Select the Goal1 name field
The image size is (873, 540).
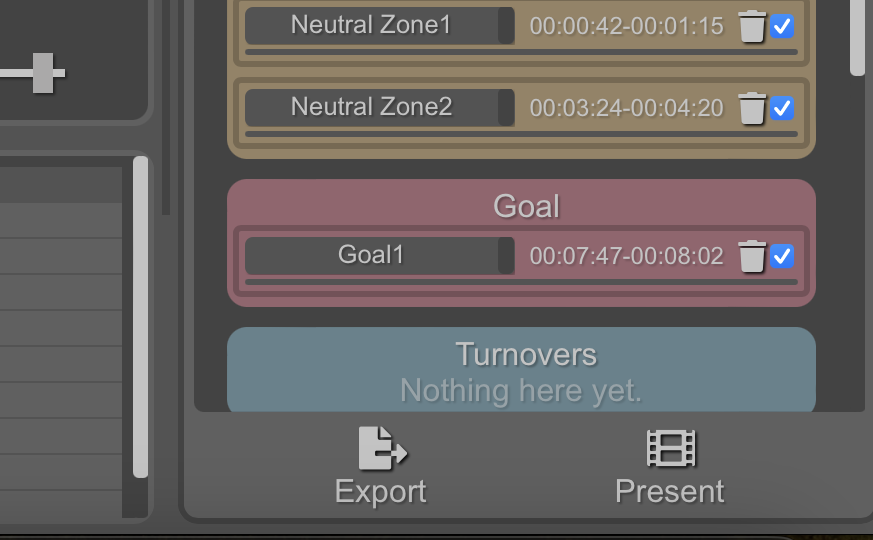380,256
